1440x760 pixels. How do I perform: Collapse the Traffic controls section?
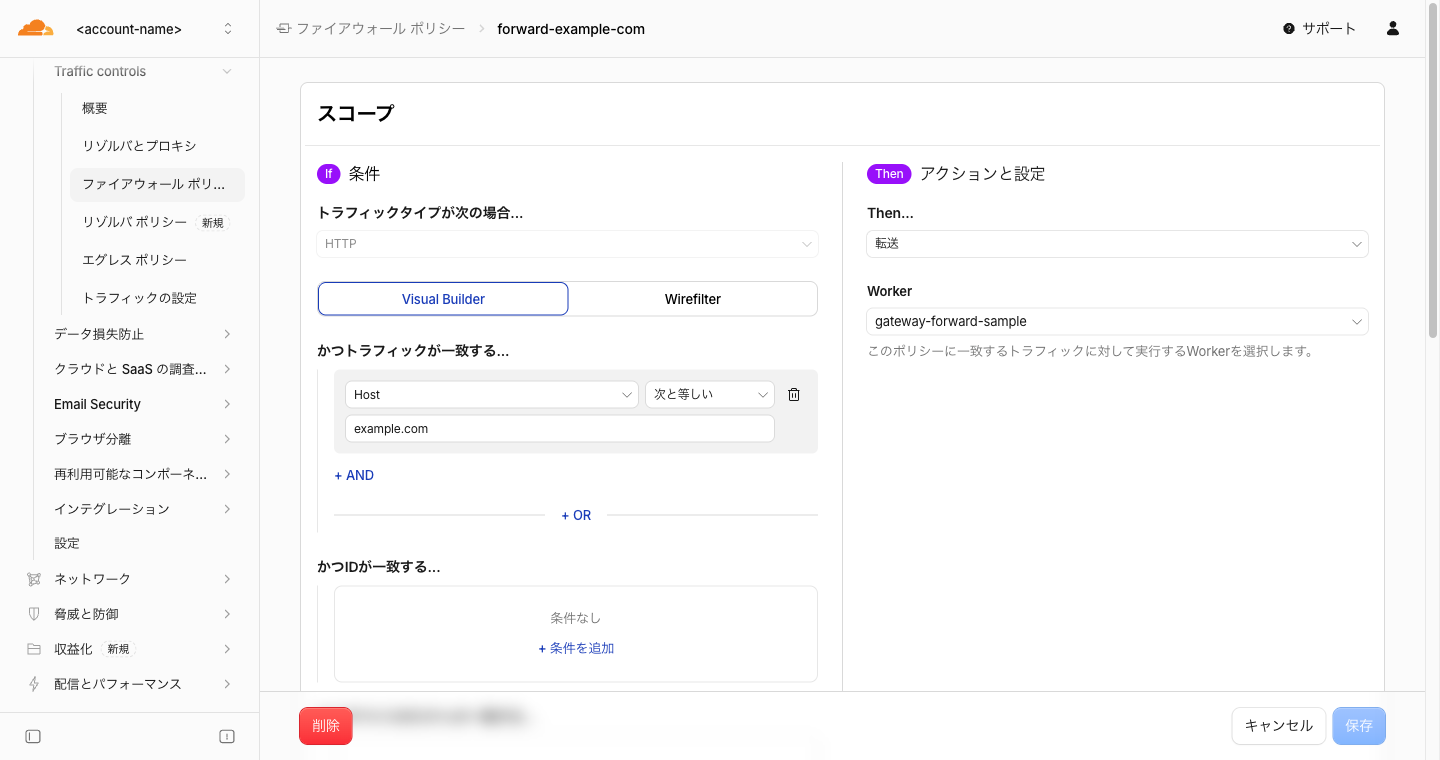143,72
